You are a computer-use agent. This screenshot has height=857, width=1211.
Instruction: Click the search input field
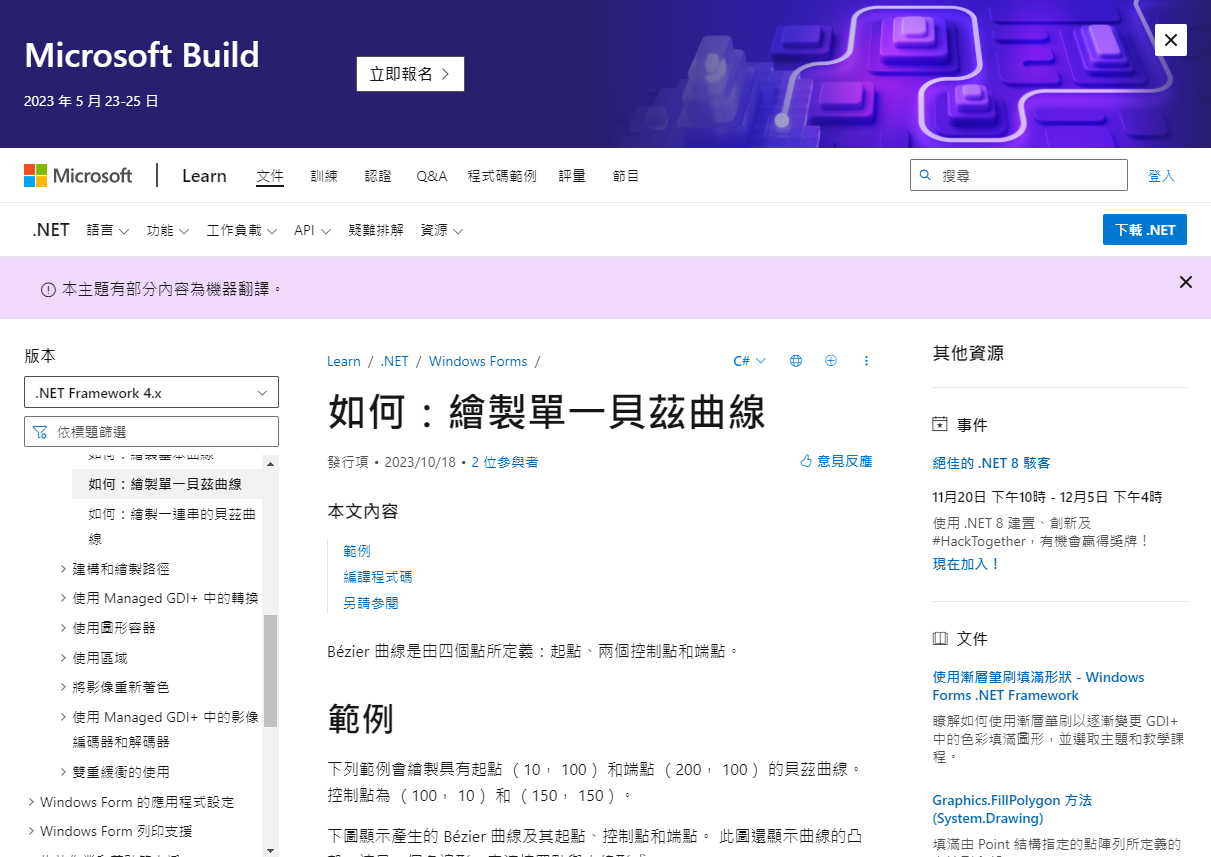(1019, 175)
